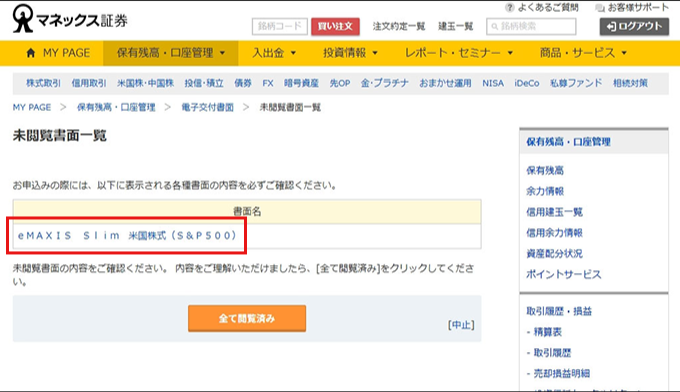Select 相続対策 in the sub navigation
The width and height of the screenshot is (680, 392).
click(x=630, y=83)
